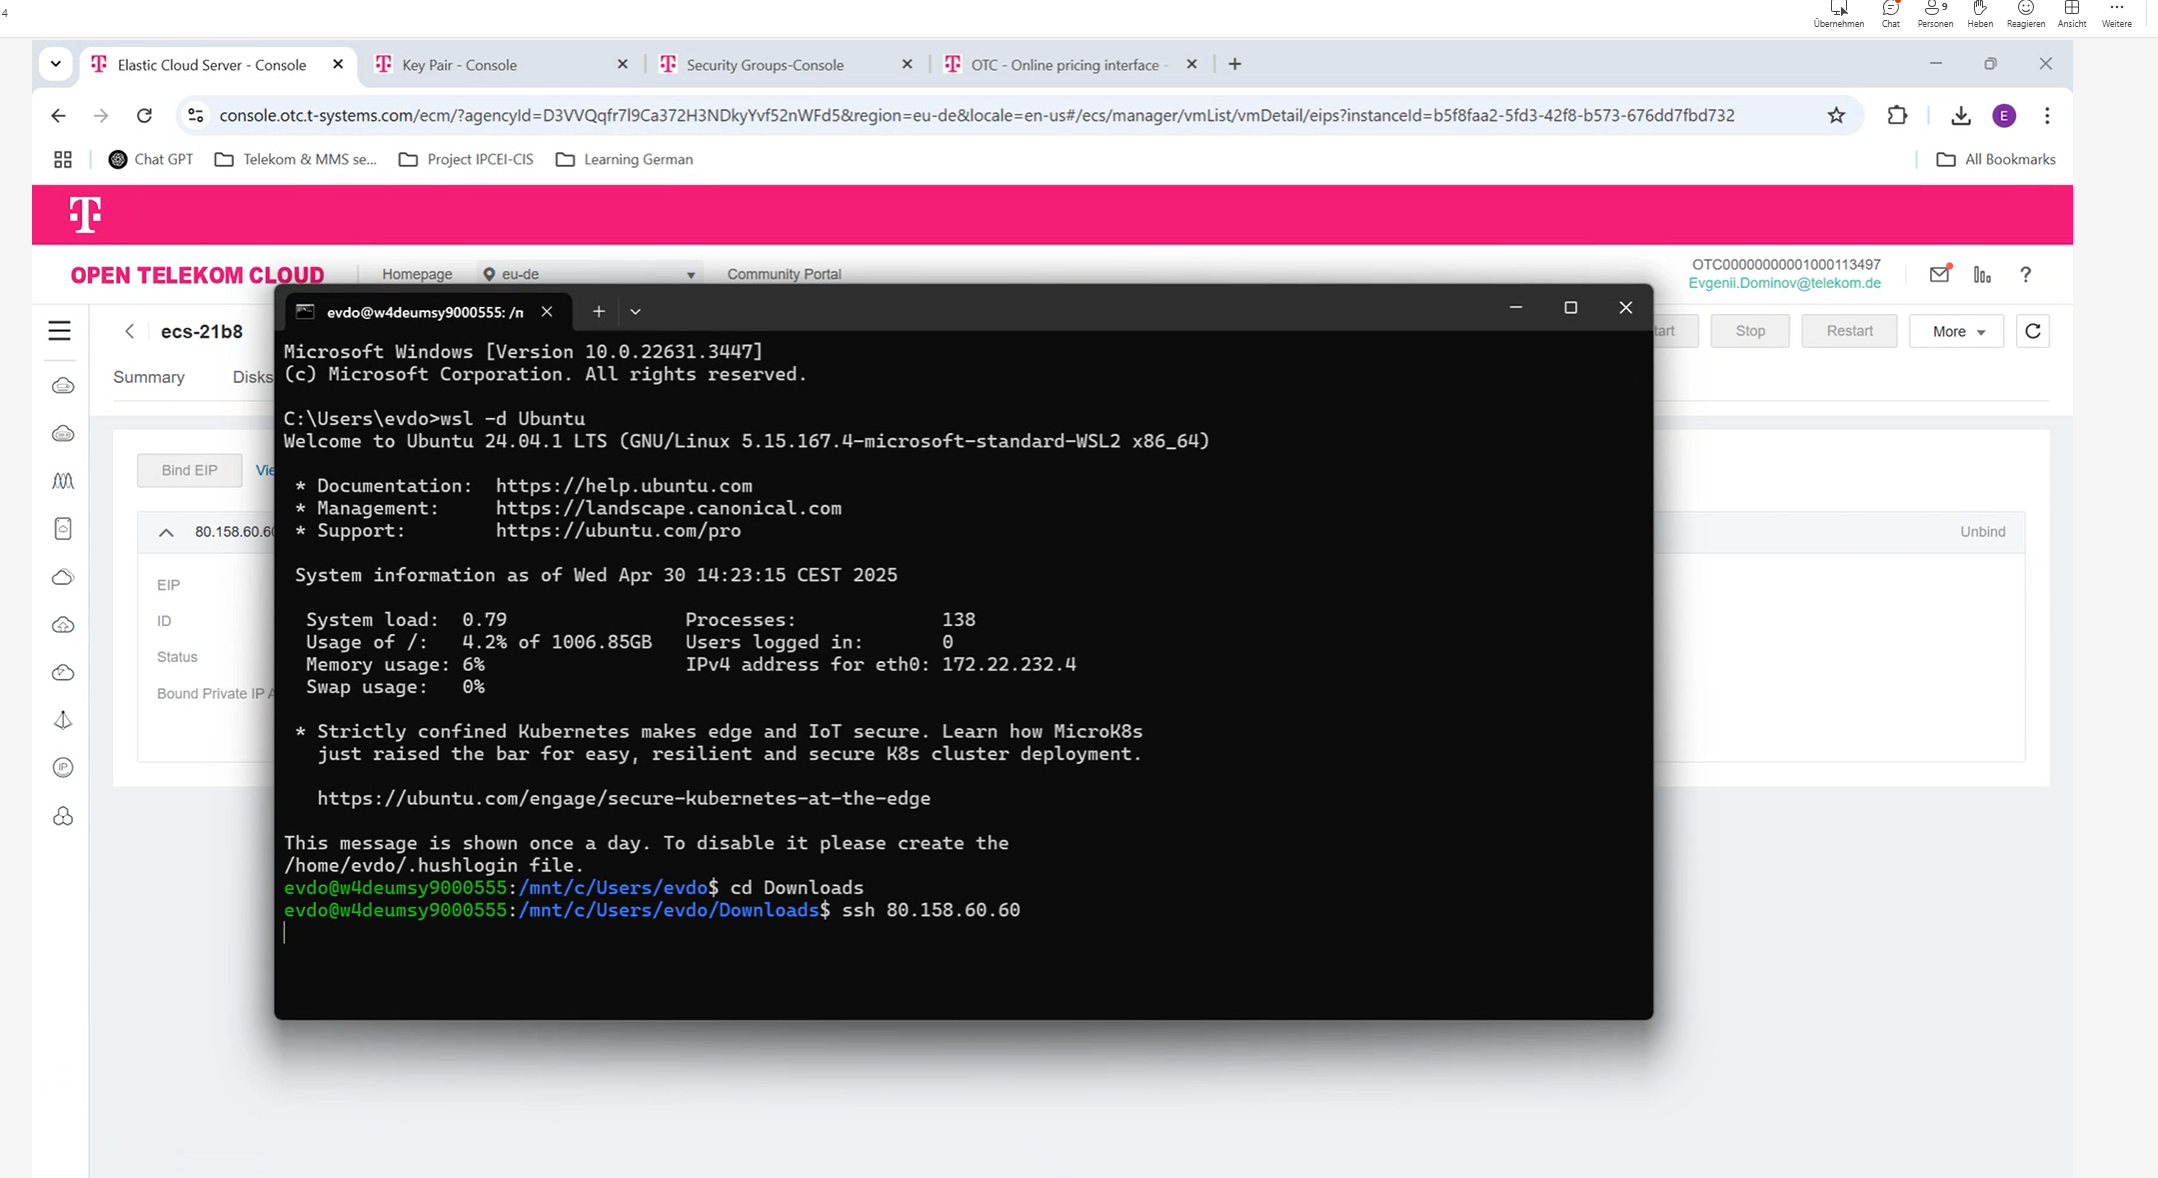Switch to Security Groups-Console tab

point(785,65)
